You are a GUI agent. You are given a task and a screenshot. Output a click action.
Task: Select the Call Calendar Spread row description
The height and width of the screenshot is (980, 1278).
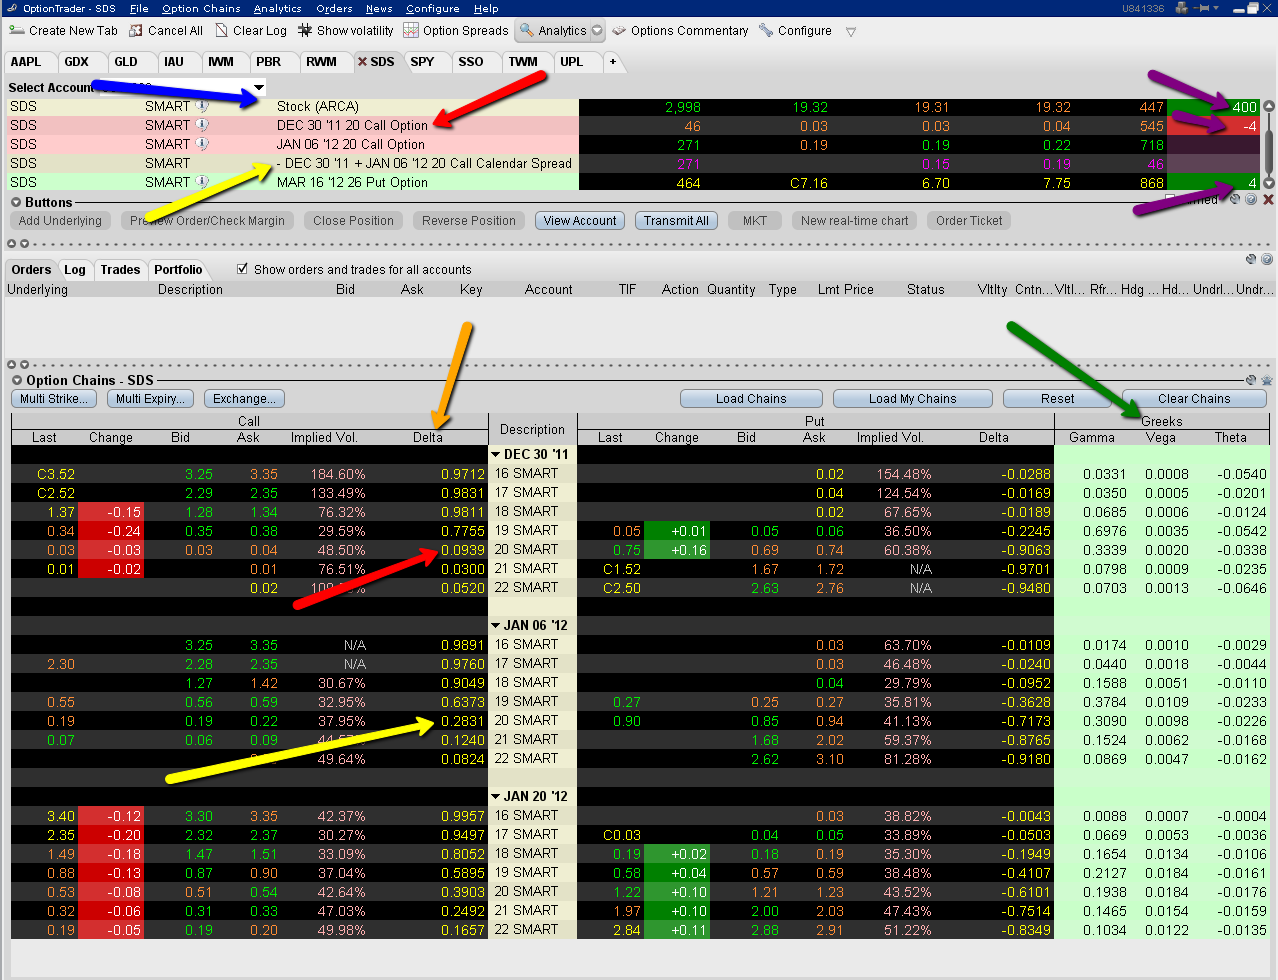point(424,163)
